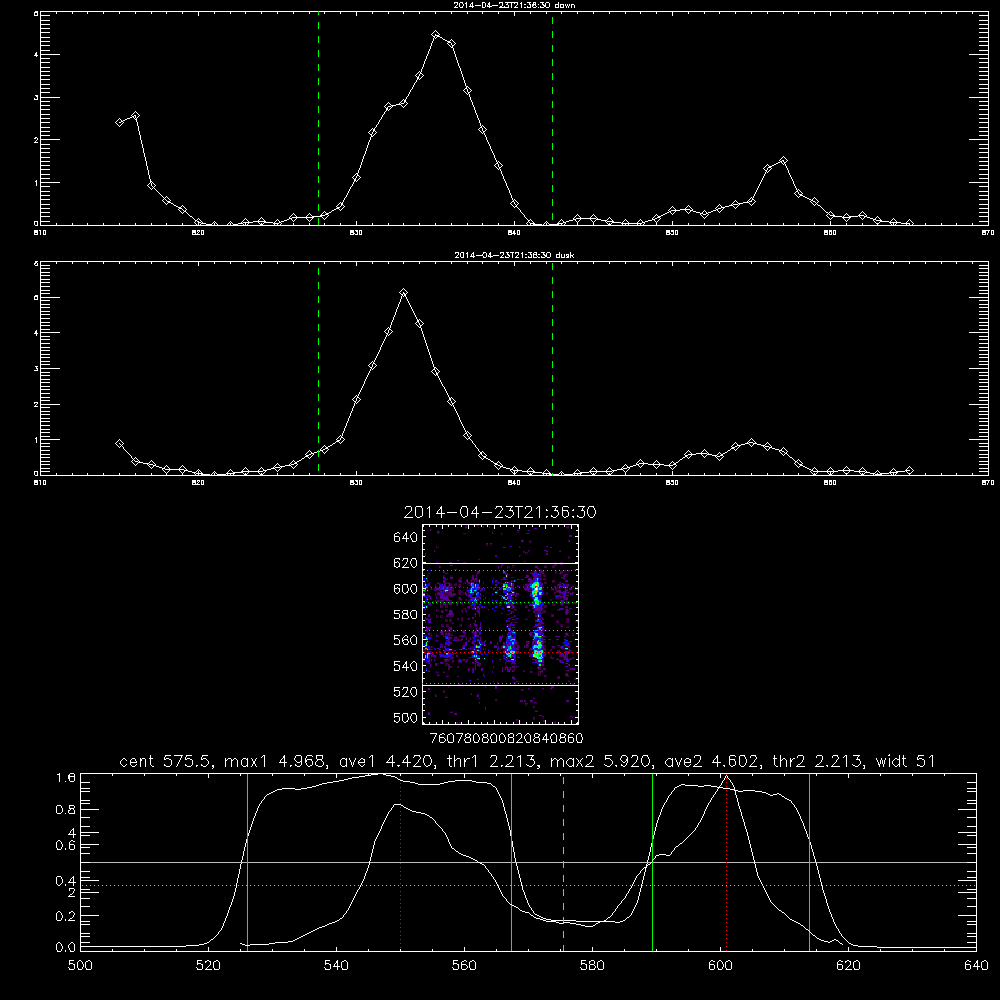Click the x-axis label 540 of the bottom plot
1000x1000 pixels.
click(x=336, y=966)
